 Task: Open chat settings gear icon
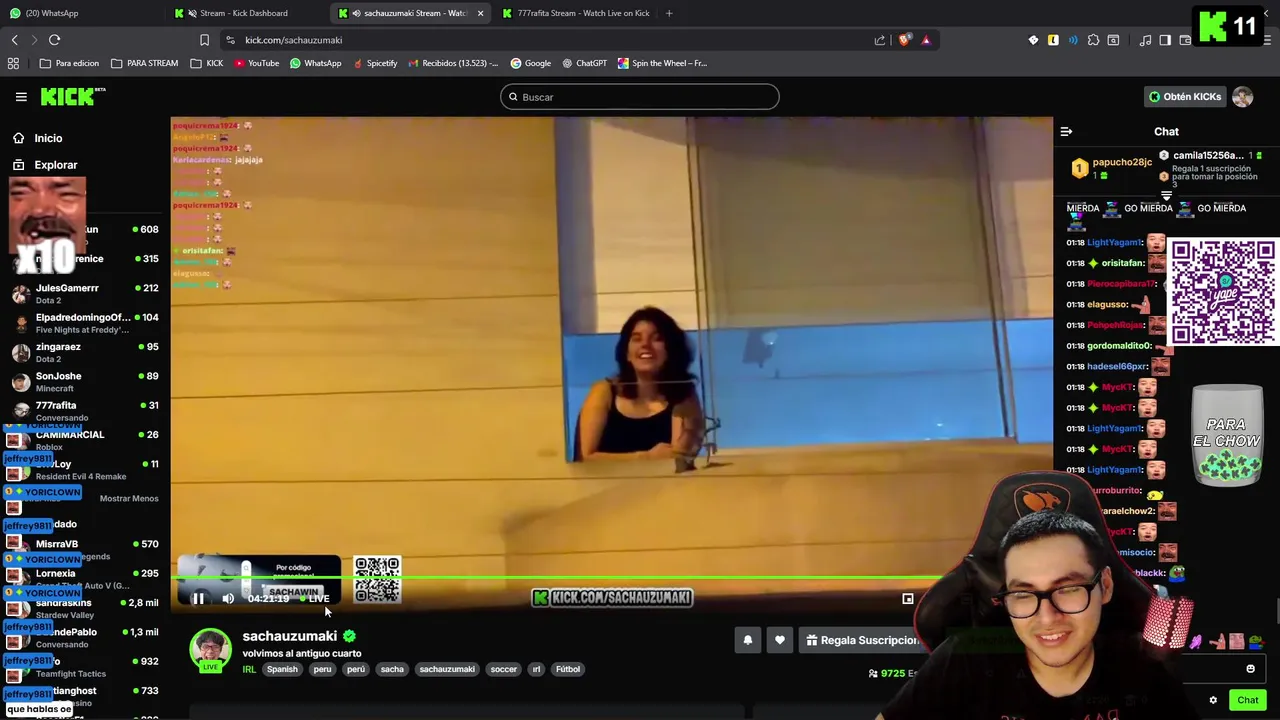1213,700
